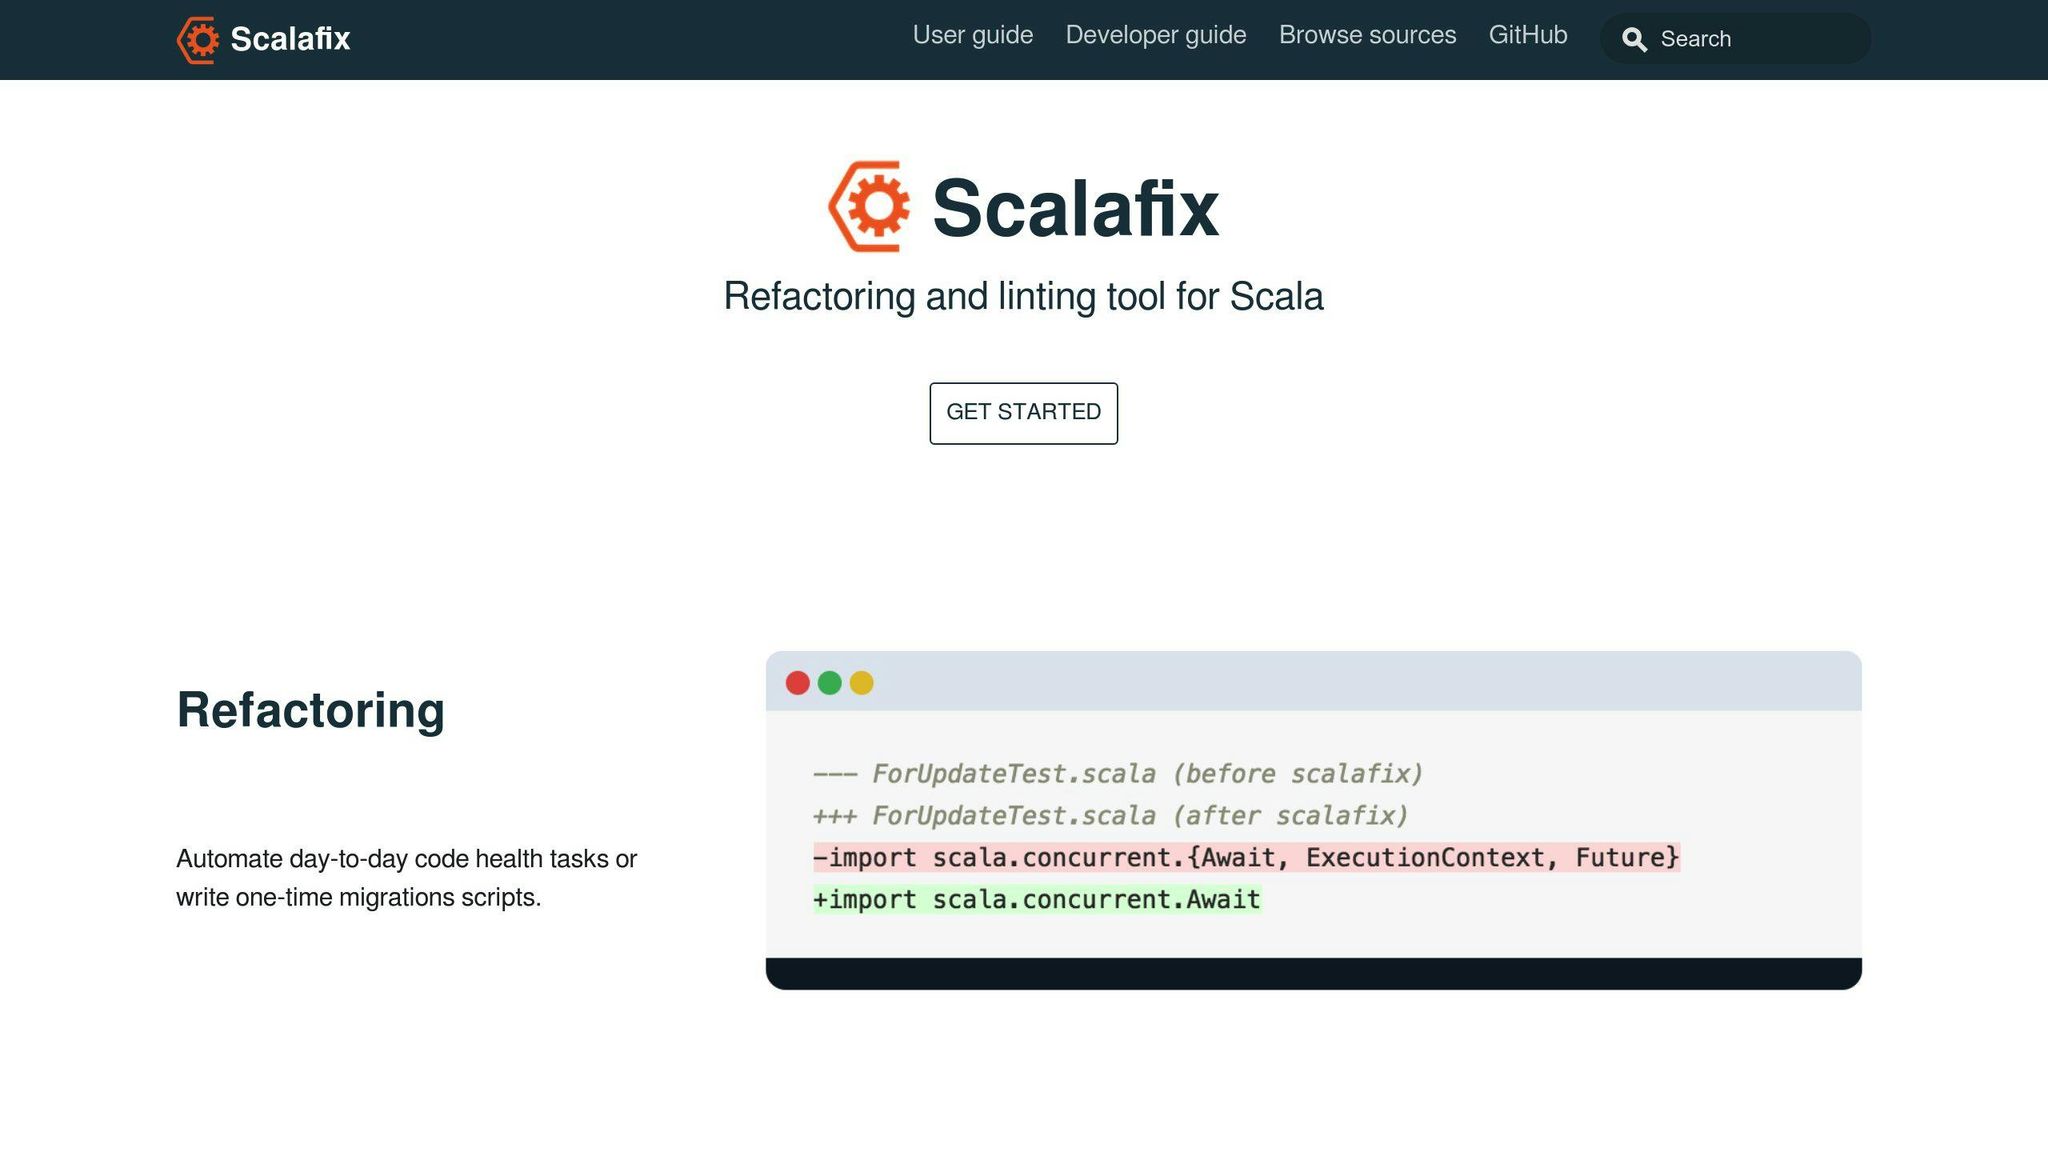Click the 'ForUpdateTest.scala (before scalafix)' diff line
This screenshot has height=1152, width=2048.
[1119, 773]
